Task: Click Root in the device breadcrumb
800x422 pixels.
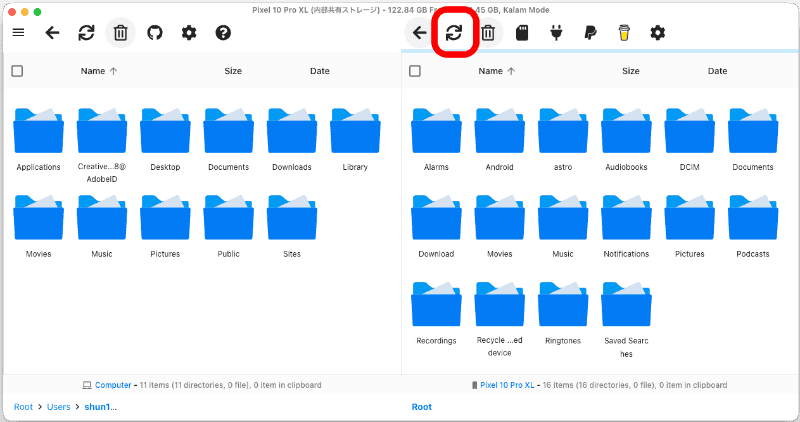Action: [421, 407]
